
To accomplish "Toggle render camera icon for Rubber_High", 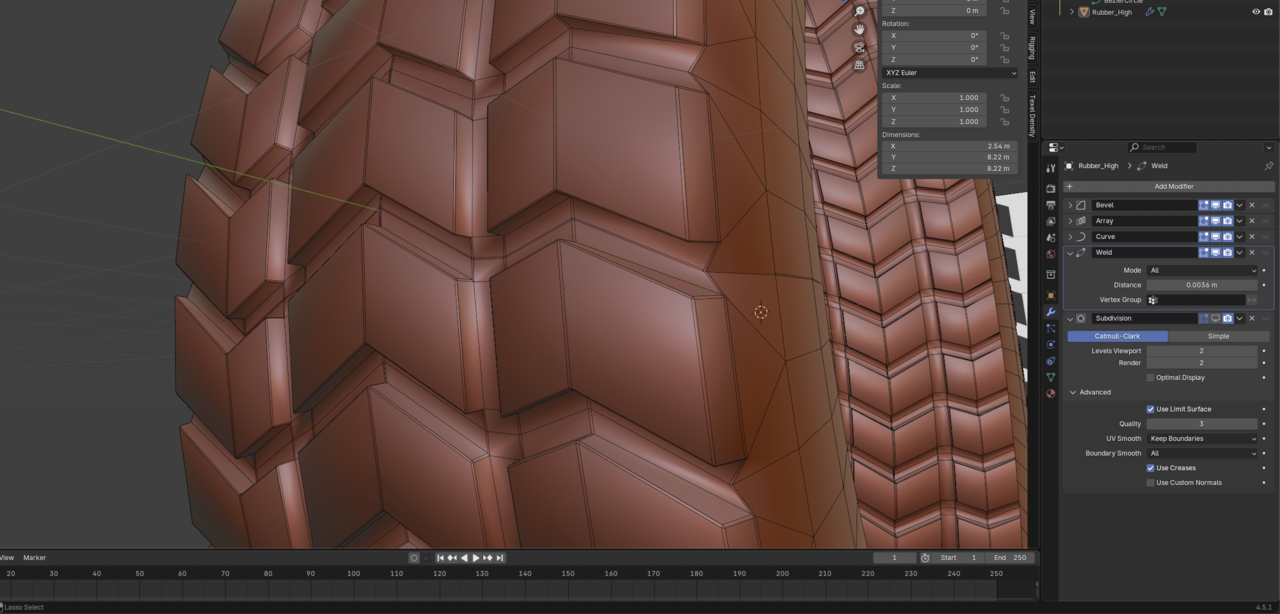I will 1268,12.
